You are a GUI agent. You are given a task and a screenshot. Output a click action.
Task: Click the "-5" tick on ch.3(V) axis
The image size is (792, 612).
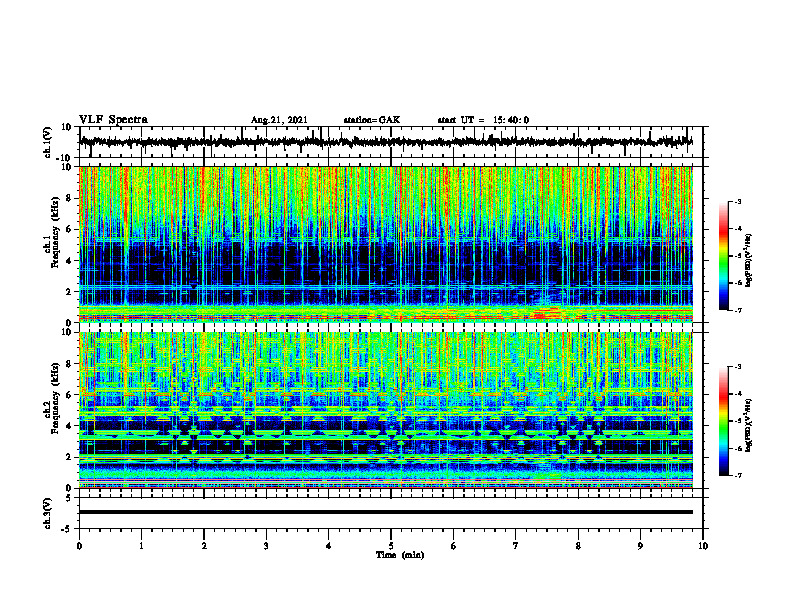click(67, 529)
